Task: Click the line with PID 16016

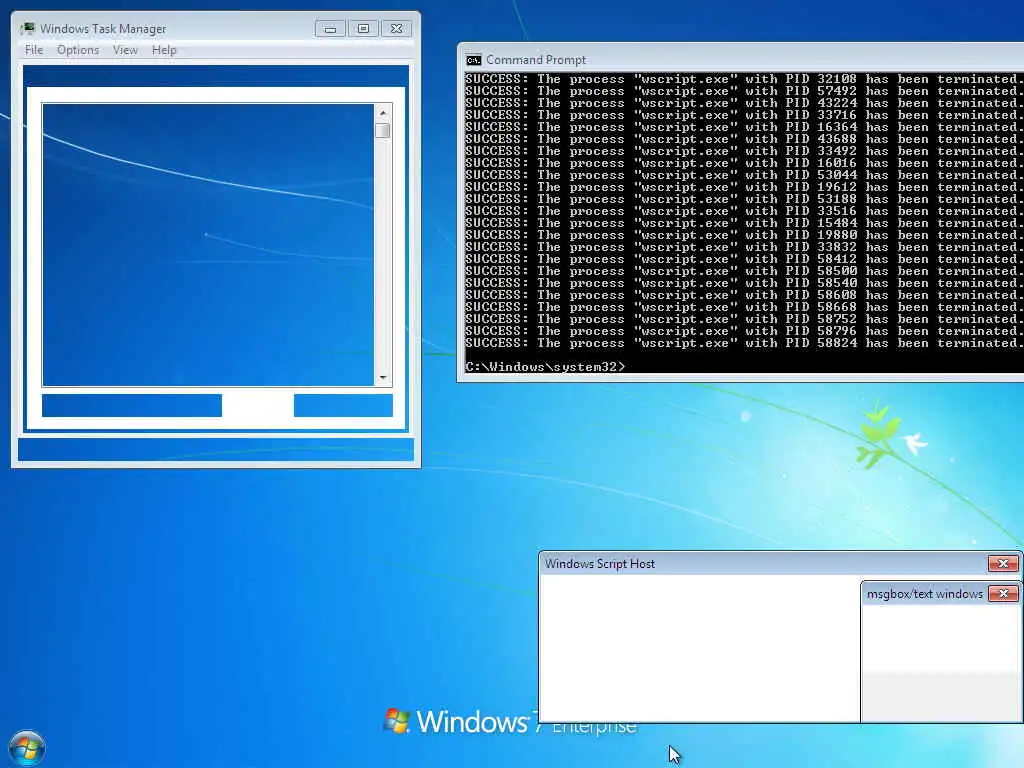Action: point(744,163)
